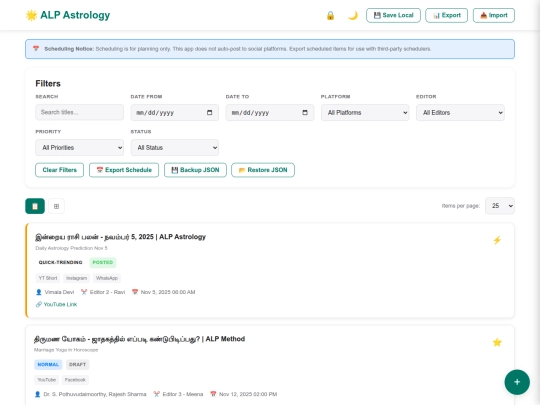Switch to list view
This screenshot has width=540, height=405.
tap(35, 206)
